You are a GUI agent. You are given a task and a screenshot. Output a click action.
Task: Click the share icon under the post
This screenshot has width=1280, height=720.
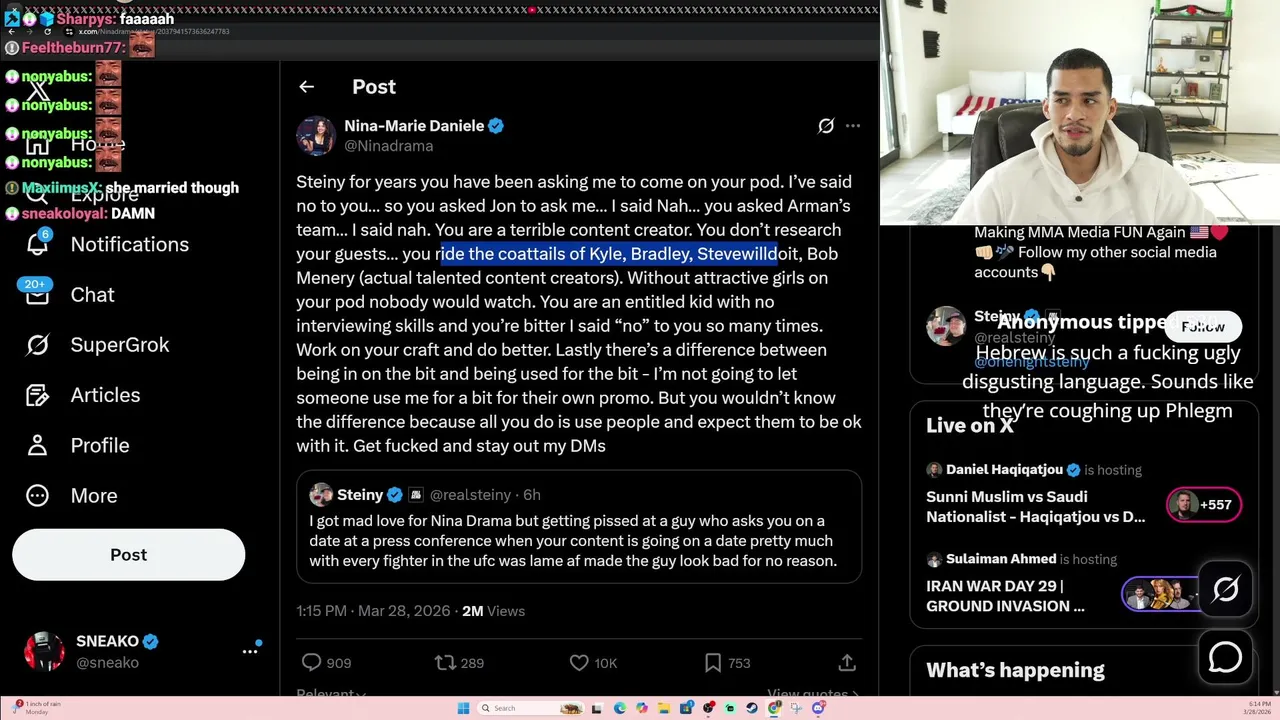tap(847, 662)
